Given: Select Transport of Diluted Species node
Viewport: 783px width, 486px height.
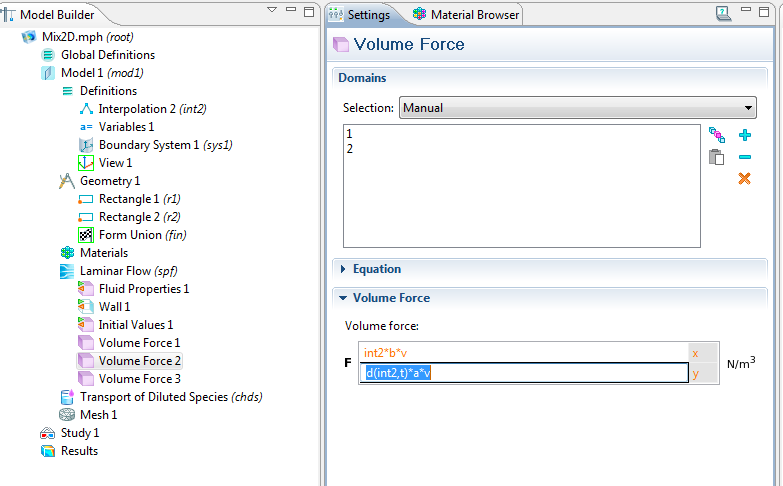Looking at the screenshot, I should click(170, 397).
